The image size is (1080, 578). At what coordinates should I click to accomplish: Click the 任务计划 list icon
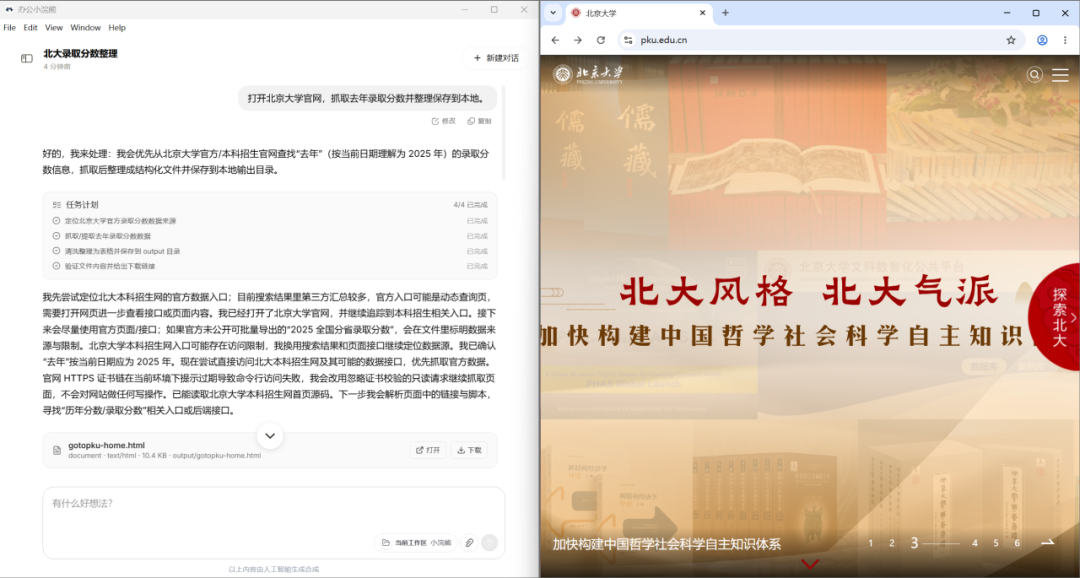point(56,205)
